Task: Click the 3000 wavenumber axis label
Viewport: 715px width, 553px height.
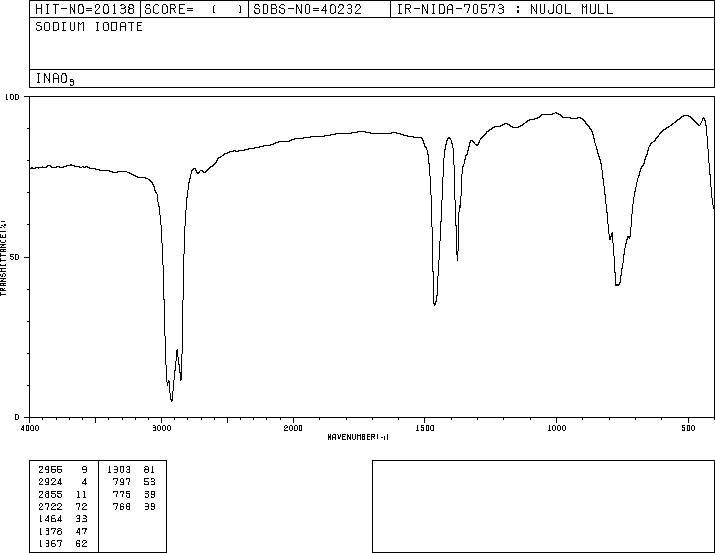Action: click(x=161, y=428)
